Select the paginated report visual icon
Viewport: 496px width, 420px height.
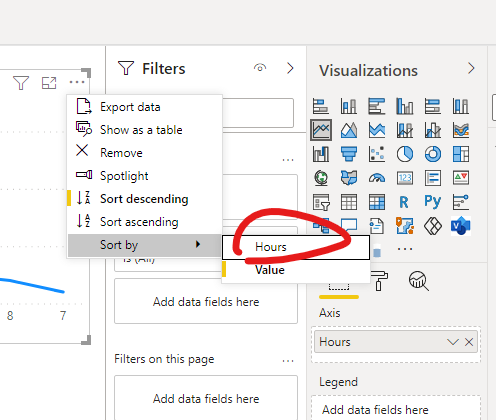[x=377, y=226]
